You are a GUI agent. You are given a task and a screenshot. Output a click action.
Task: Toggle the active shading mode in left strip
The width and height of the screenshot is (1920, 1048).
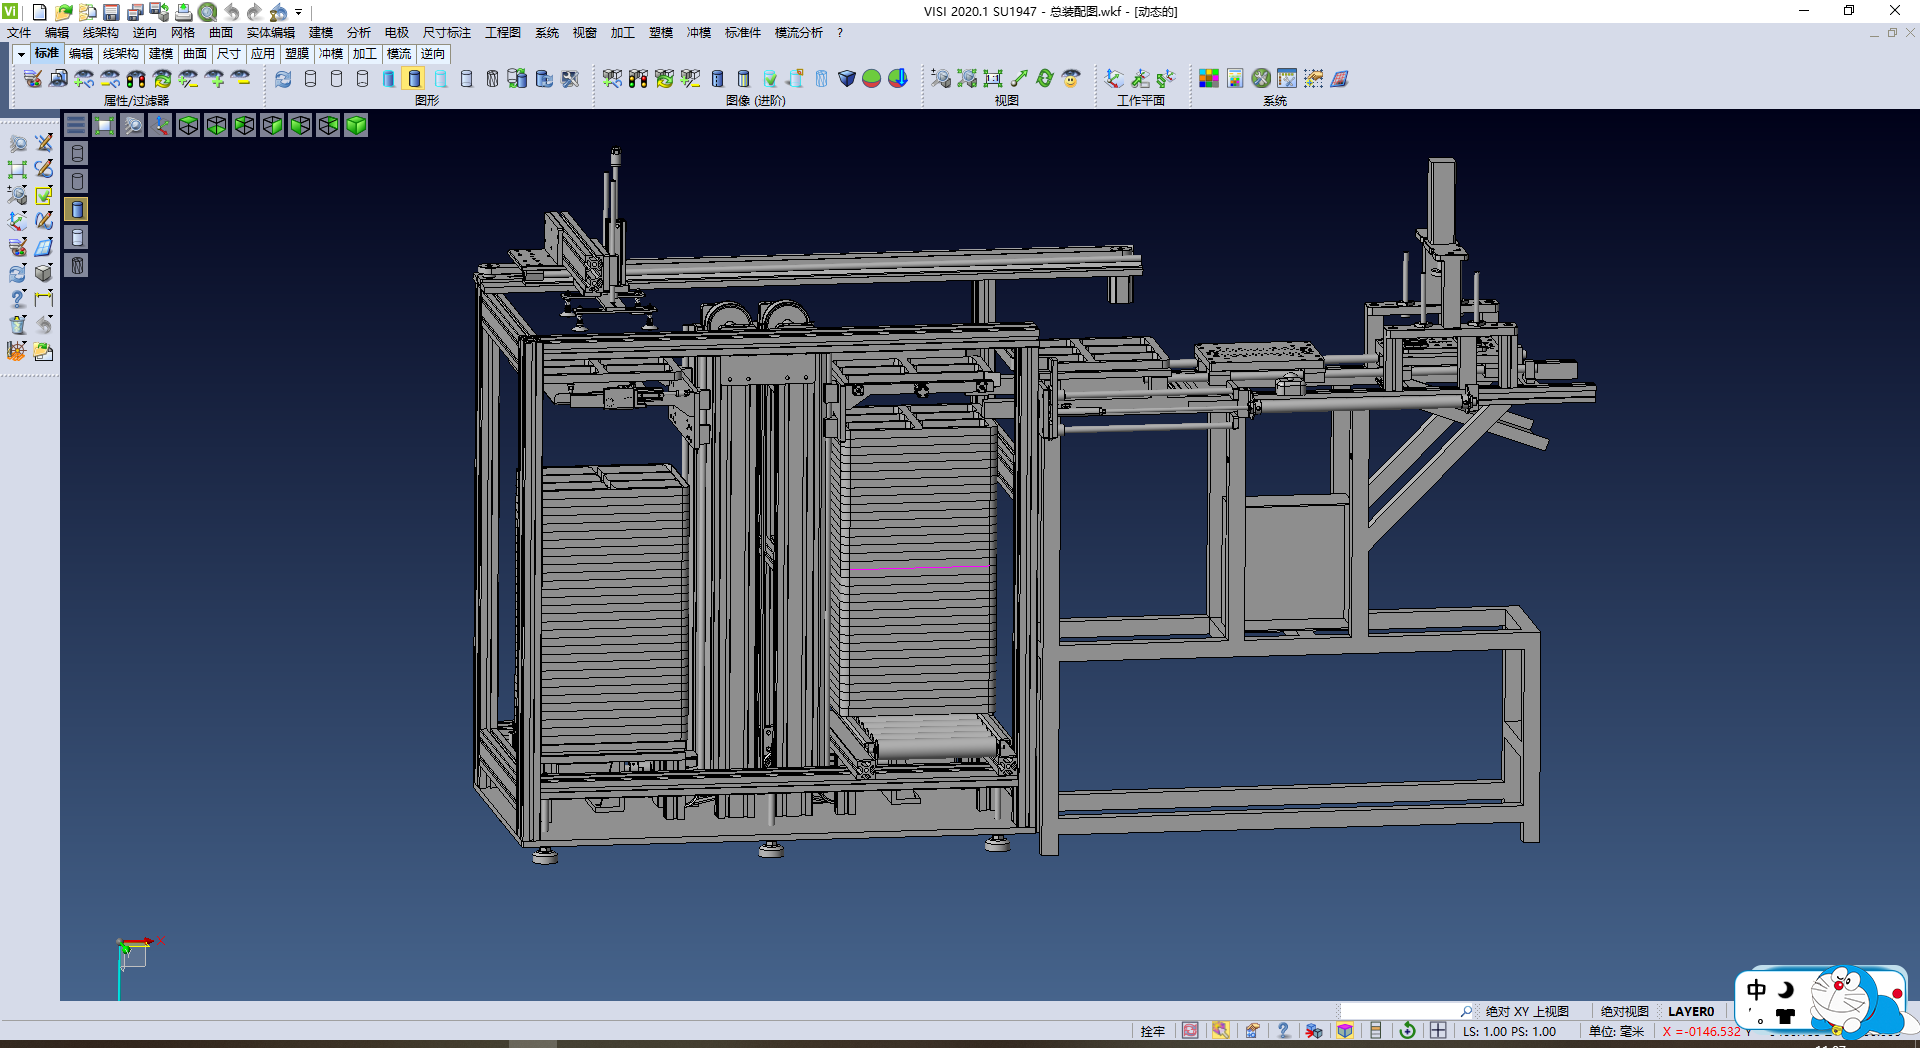coord(77,209)
